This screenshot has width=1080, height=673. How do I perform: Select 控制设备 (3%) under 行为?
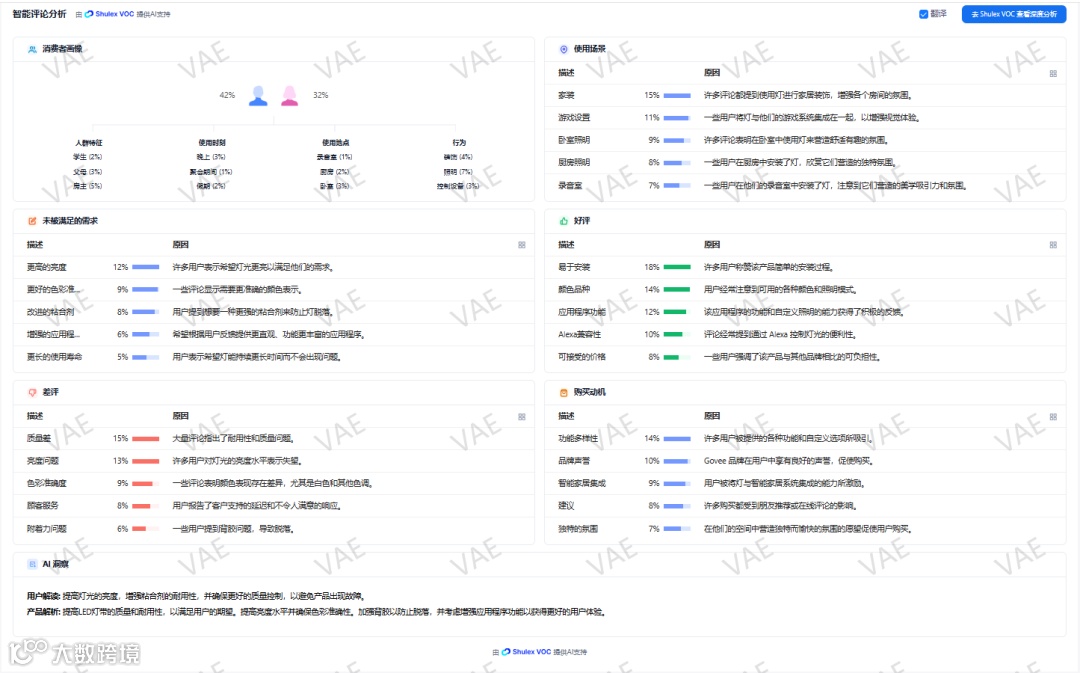pos(458,186)
